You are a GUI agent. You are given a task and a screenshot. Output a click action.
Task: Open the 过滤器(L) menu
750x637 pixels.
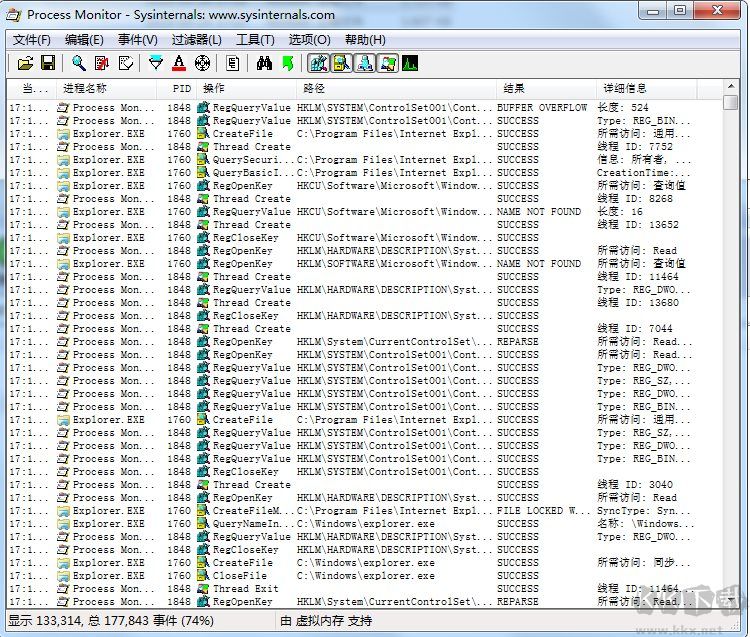(x=196, y=40)
